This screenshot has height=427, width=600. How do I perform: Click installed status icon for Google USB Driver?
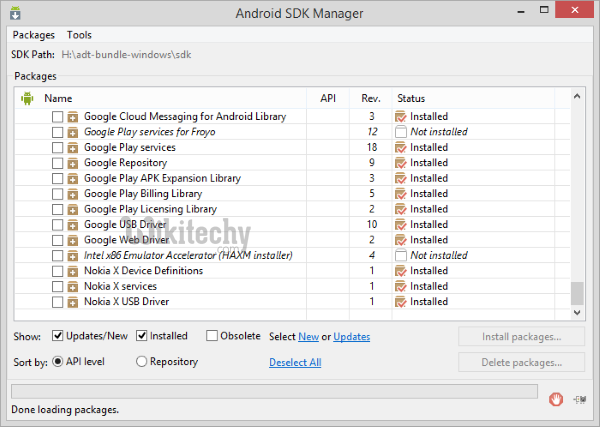pos(401,224)
